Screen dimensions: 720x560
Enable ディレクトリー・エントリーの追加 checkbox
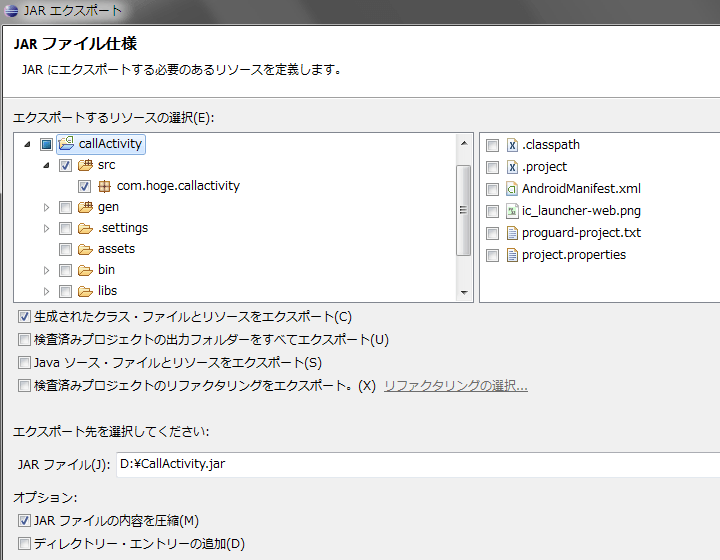[x=24, y=544]
